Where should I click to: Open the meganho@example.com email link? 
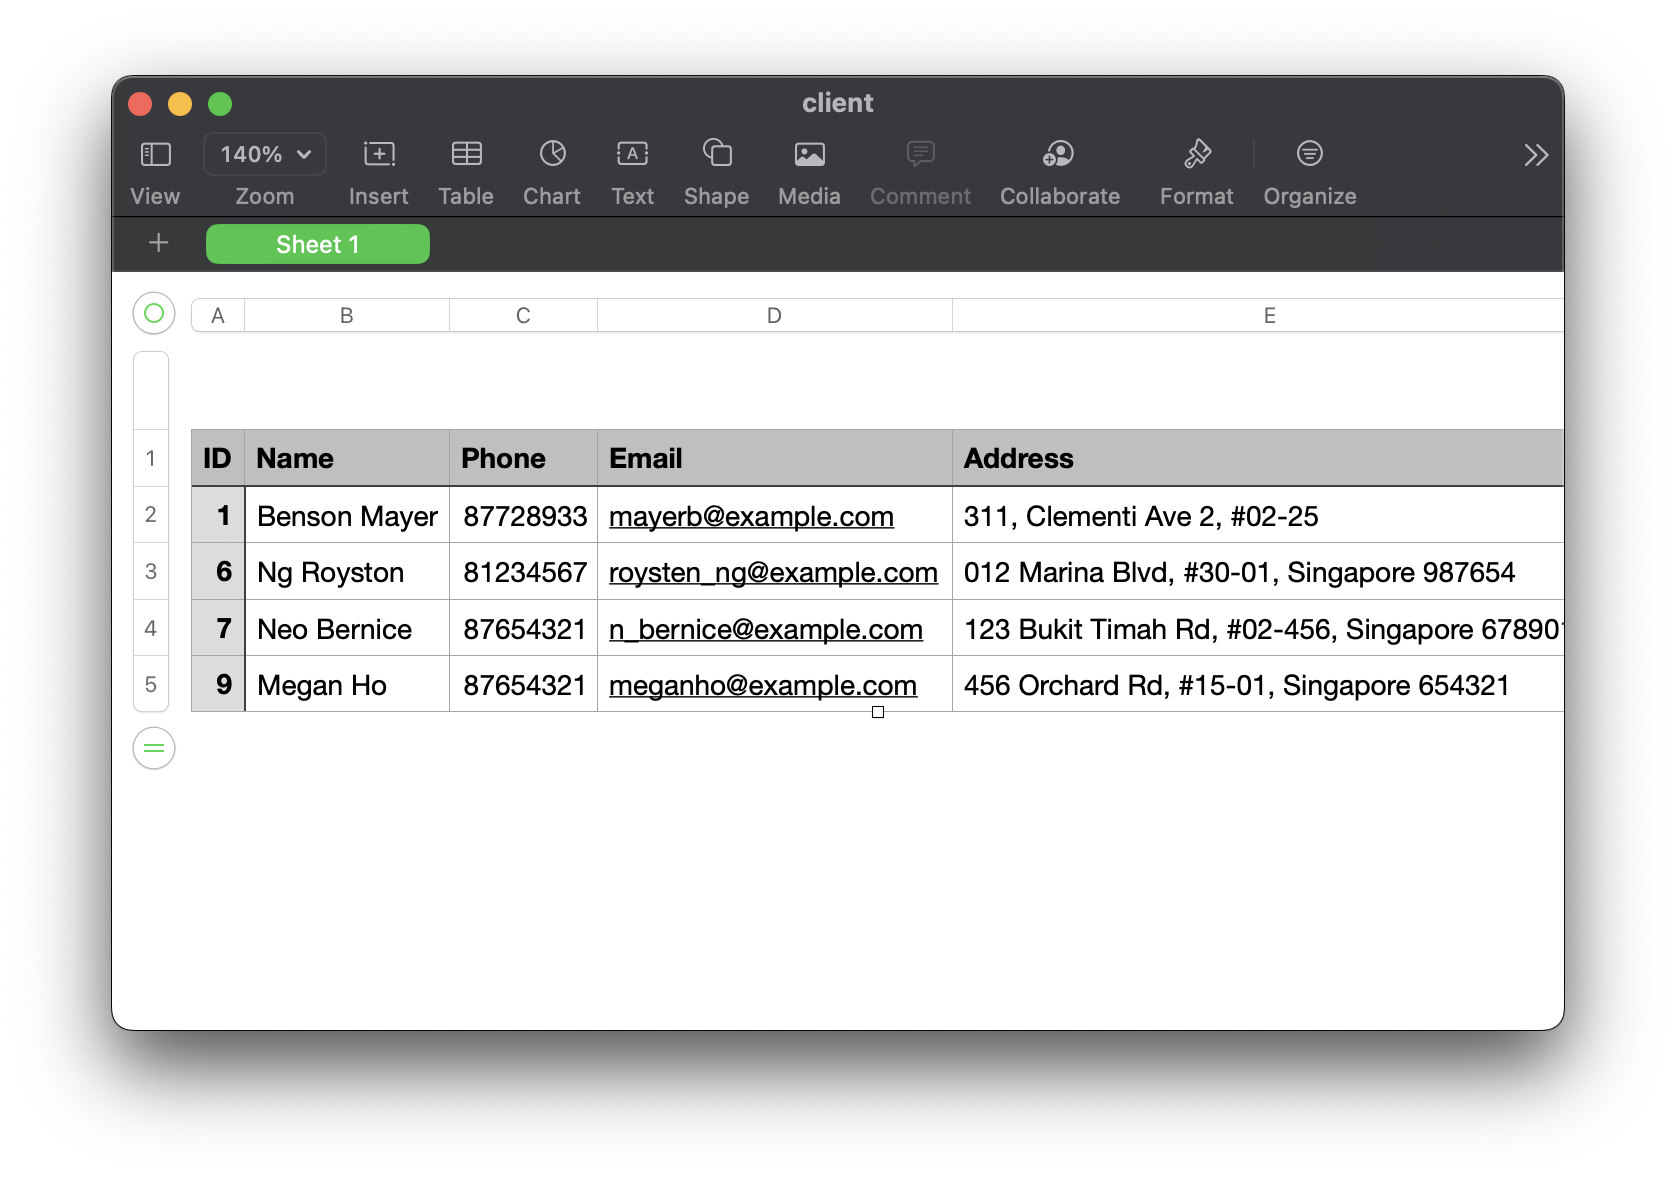pyautogui.click(x=763, y=685)
